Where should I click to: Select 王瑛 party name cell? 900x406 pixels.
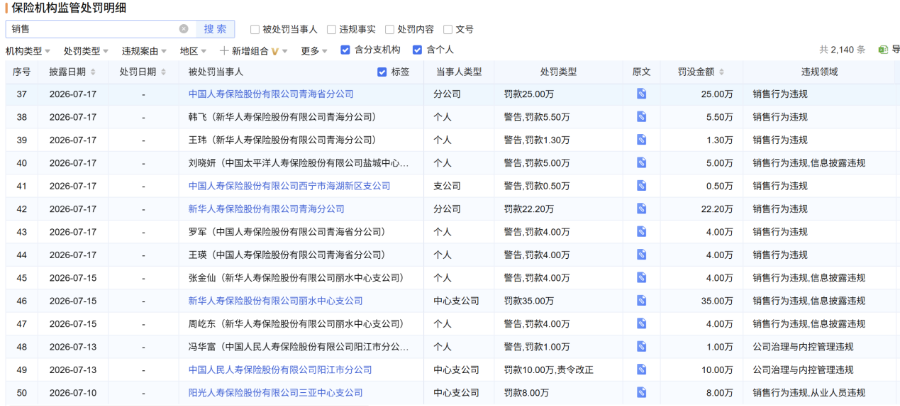pyautogui.click(x=286, y=255)
